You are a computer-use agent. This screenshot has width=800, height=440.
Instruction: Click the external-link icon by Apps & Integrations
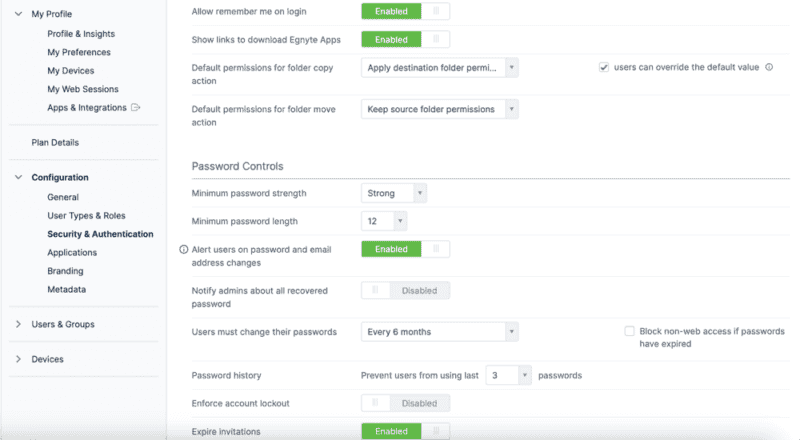pyautogui.click(x=136, y=107)
